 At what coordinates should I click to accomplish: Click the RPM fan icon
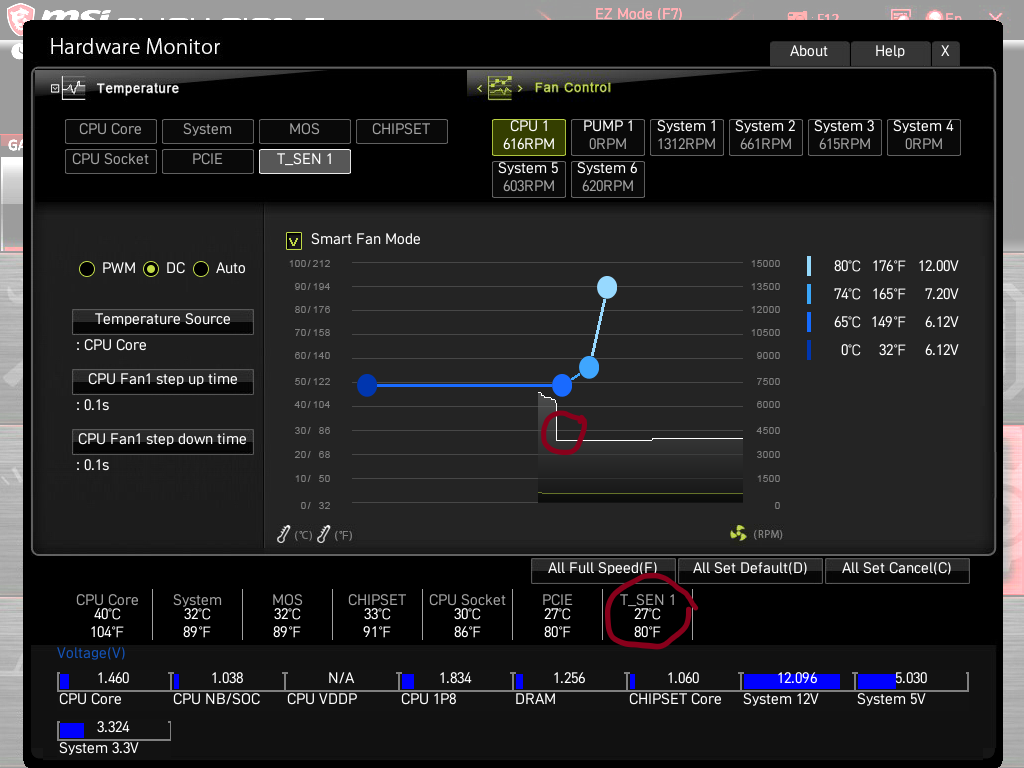coord(738,534)
